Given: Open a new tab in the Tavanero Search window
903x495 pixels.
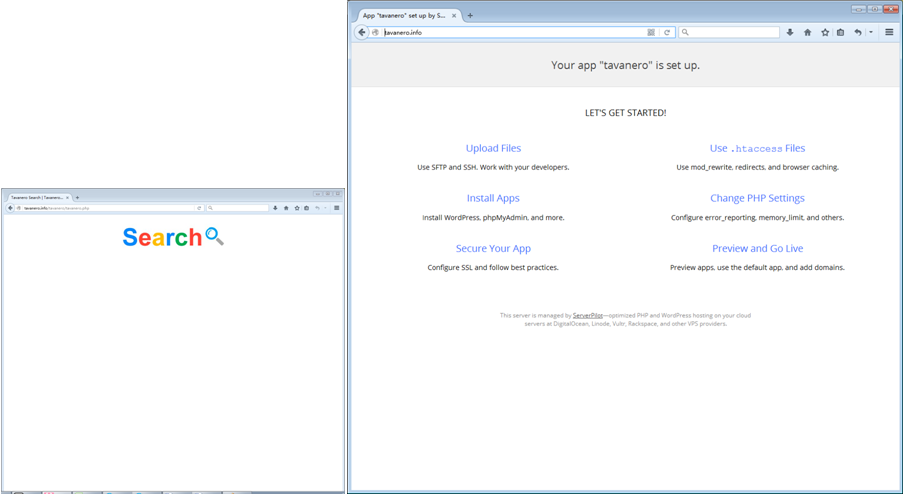Looking at the screenshot, I should point(77,197).
